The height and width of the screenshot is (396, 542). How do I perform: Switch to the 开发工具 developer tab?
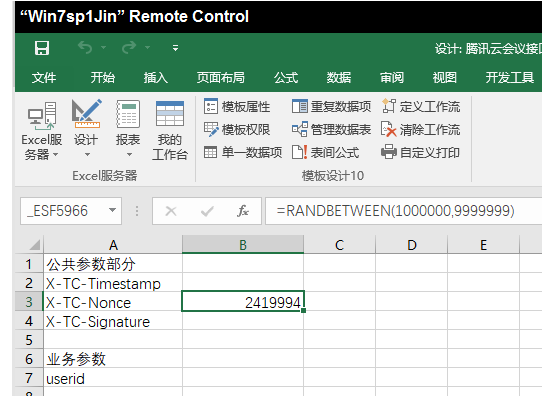click(x=510, y=77)
